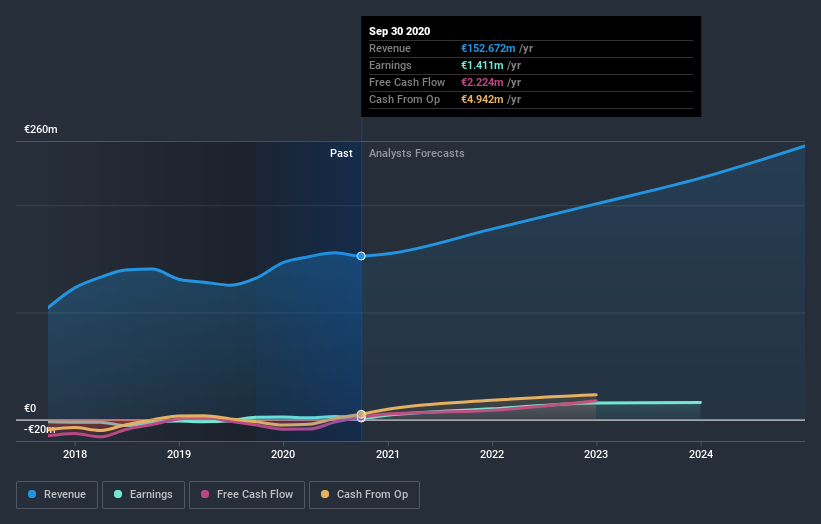Click the €4.942m cash from op value

482,99
